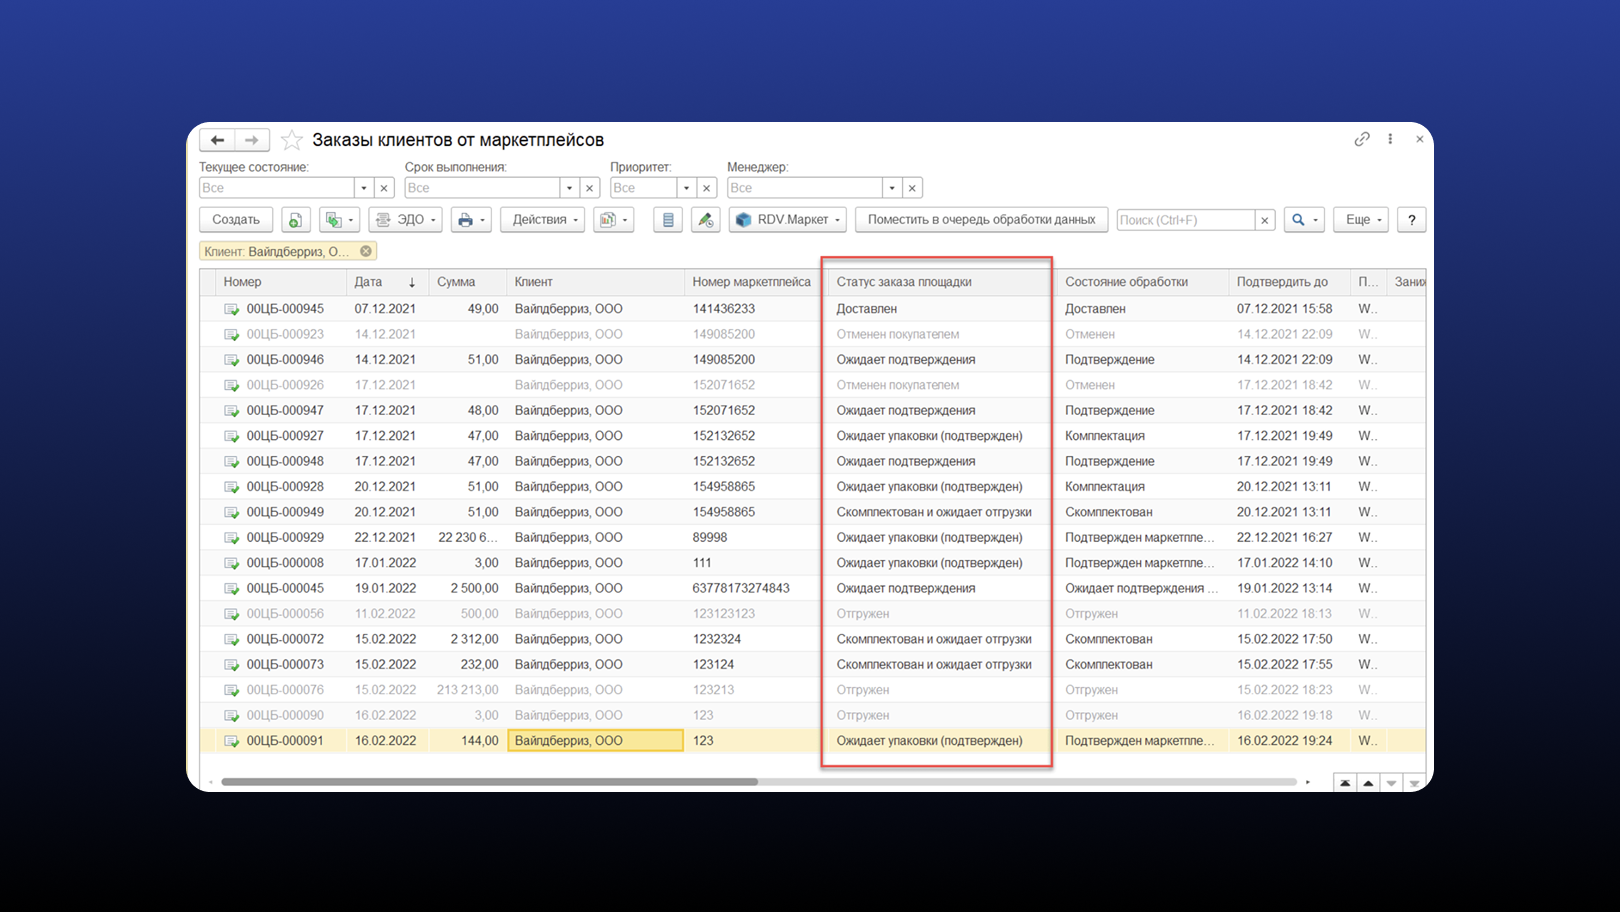Open the printer icon menu

(471, 220)
